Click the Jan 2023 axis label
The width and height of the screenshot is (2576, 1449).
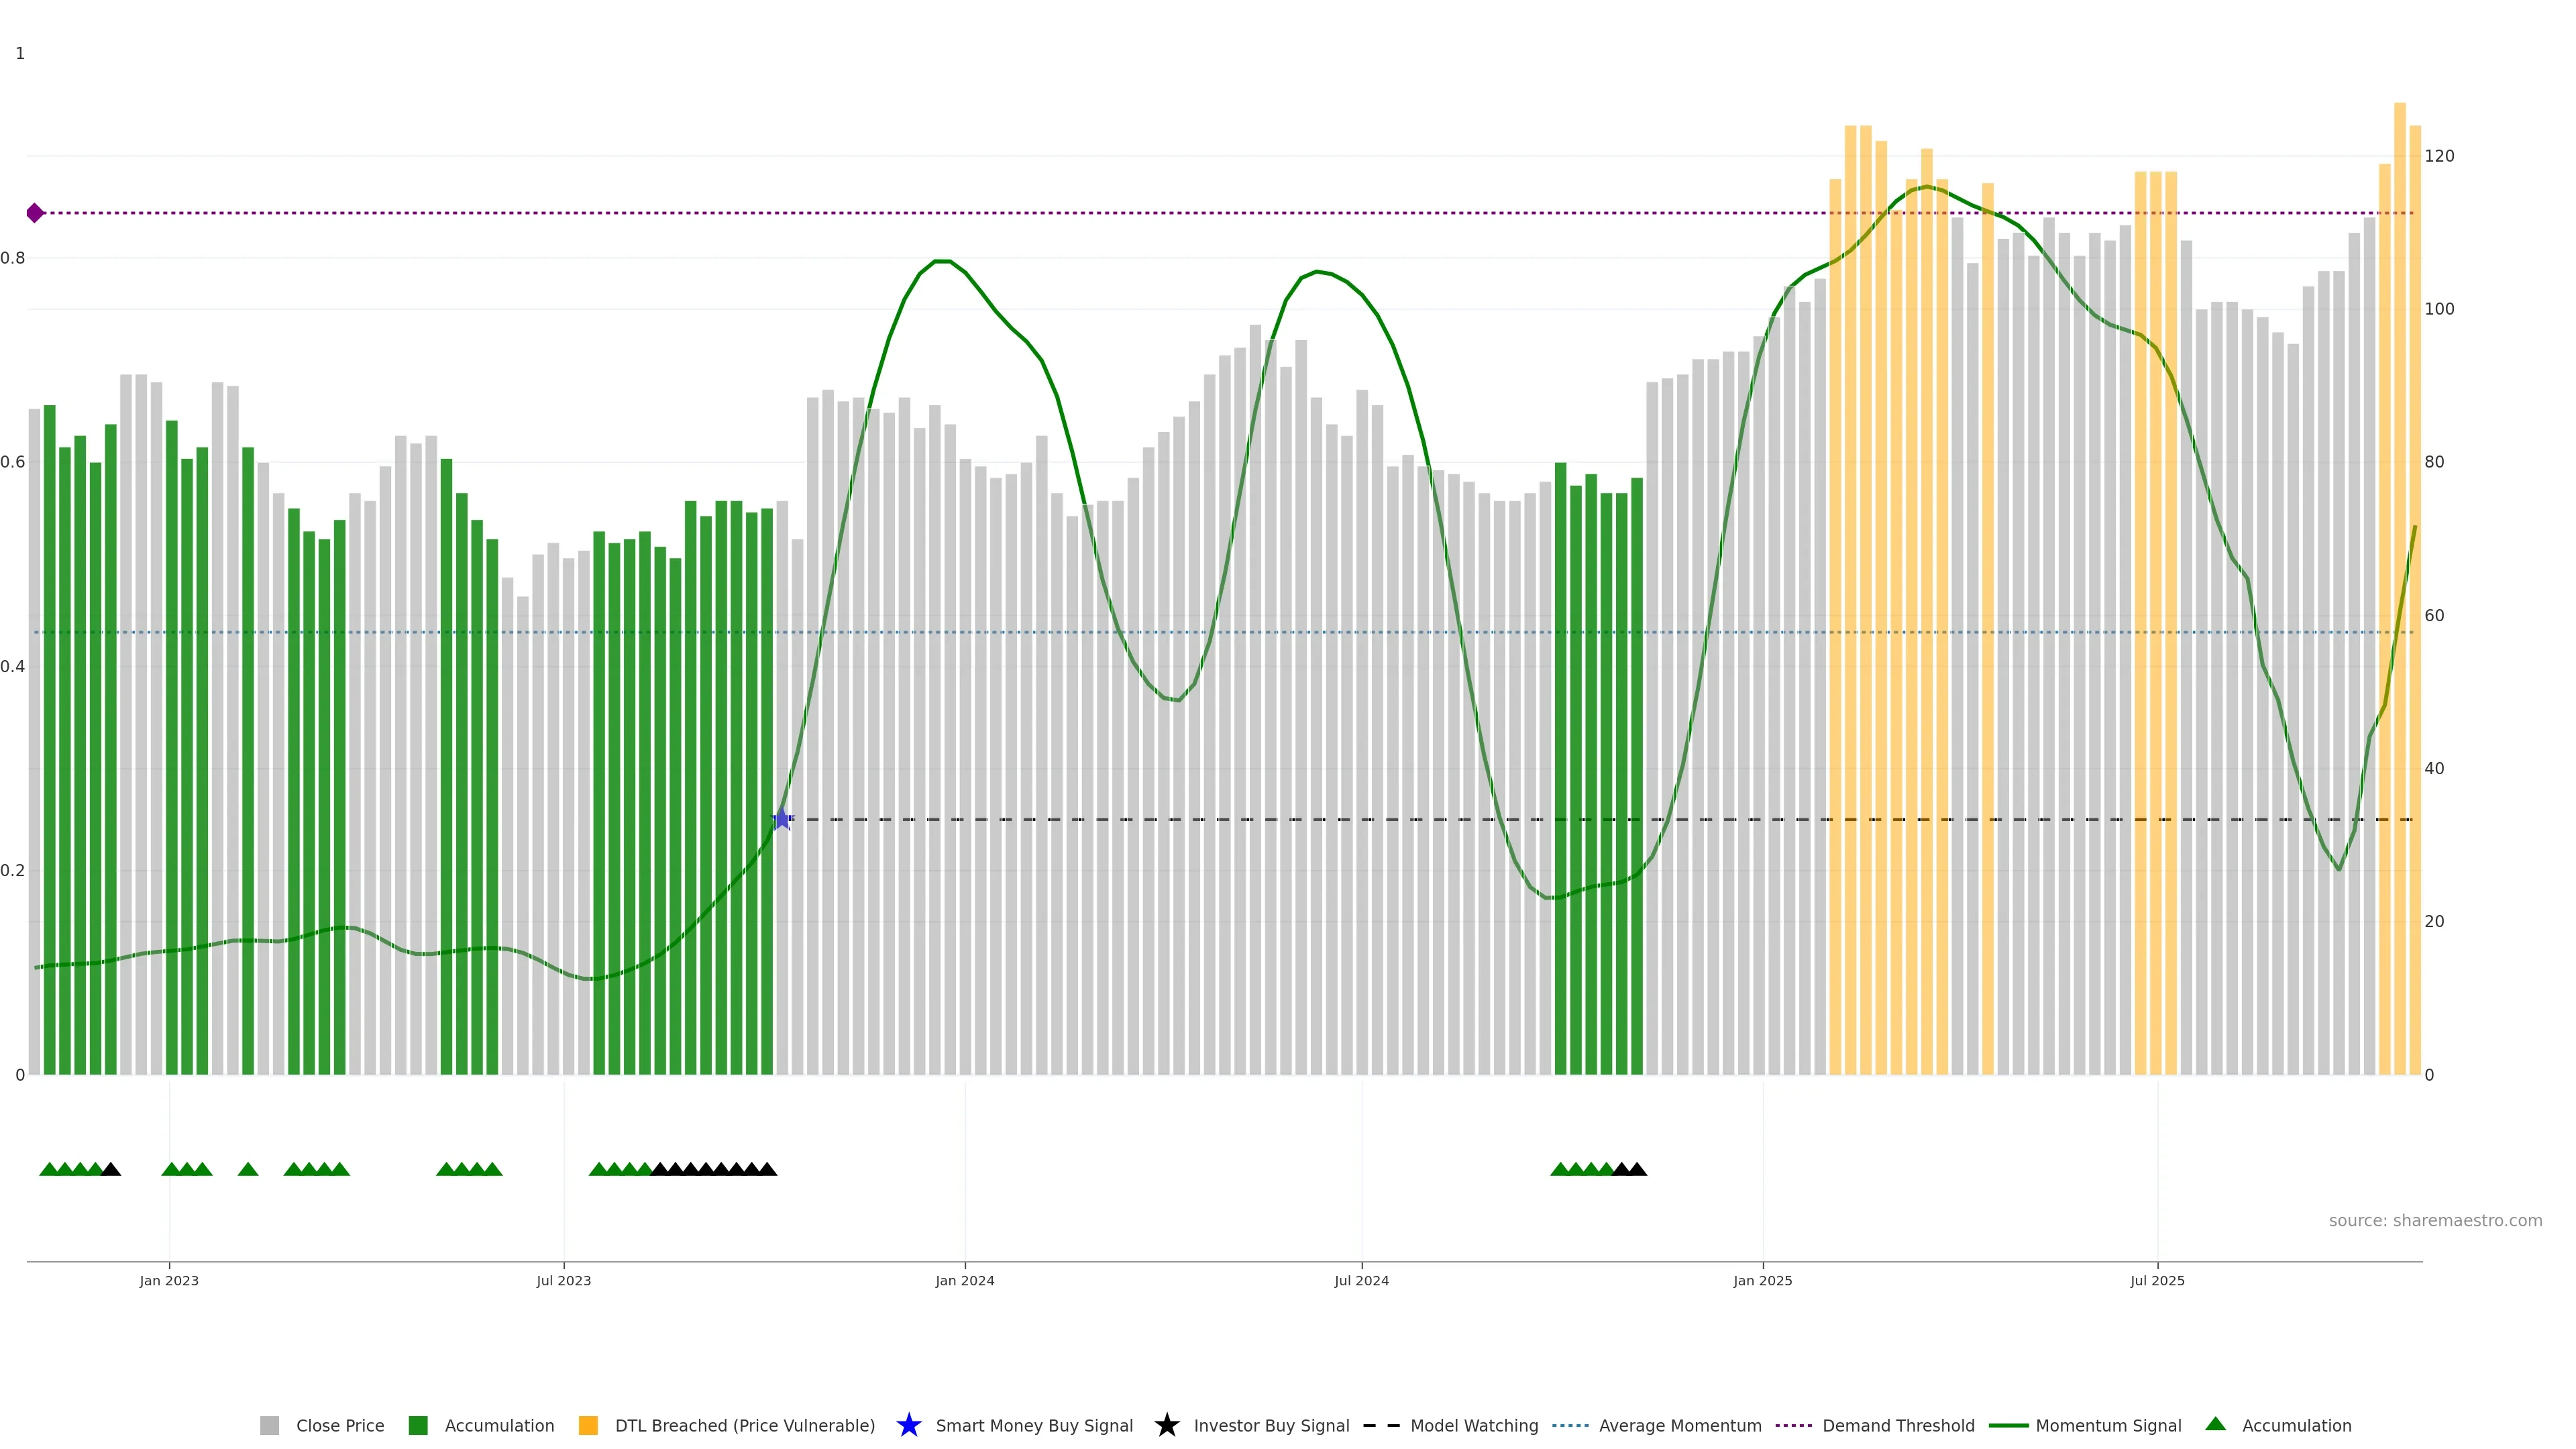[169, 1281]
